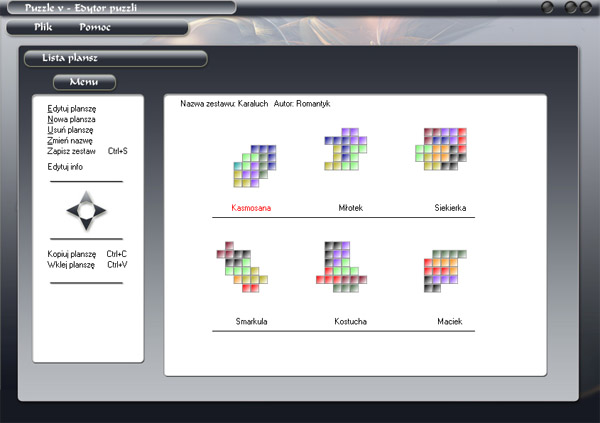The image size is (600, 423).
Task: Click Zapisz zestaw command
Action: click(87, 151)
